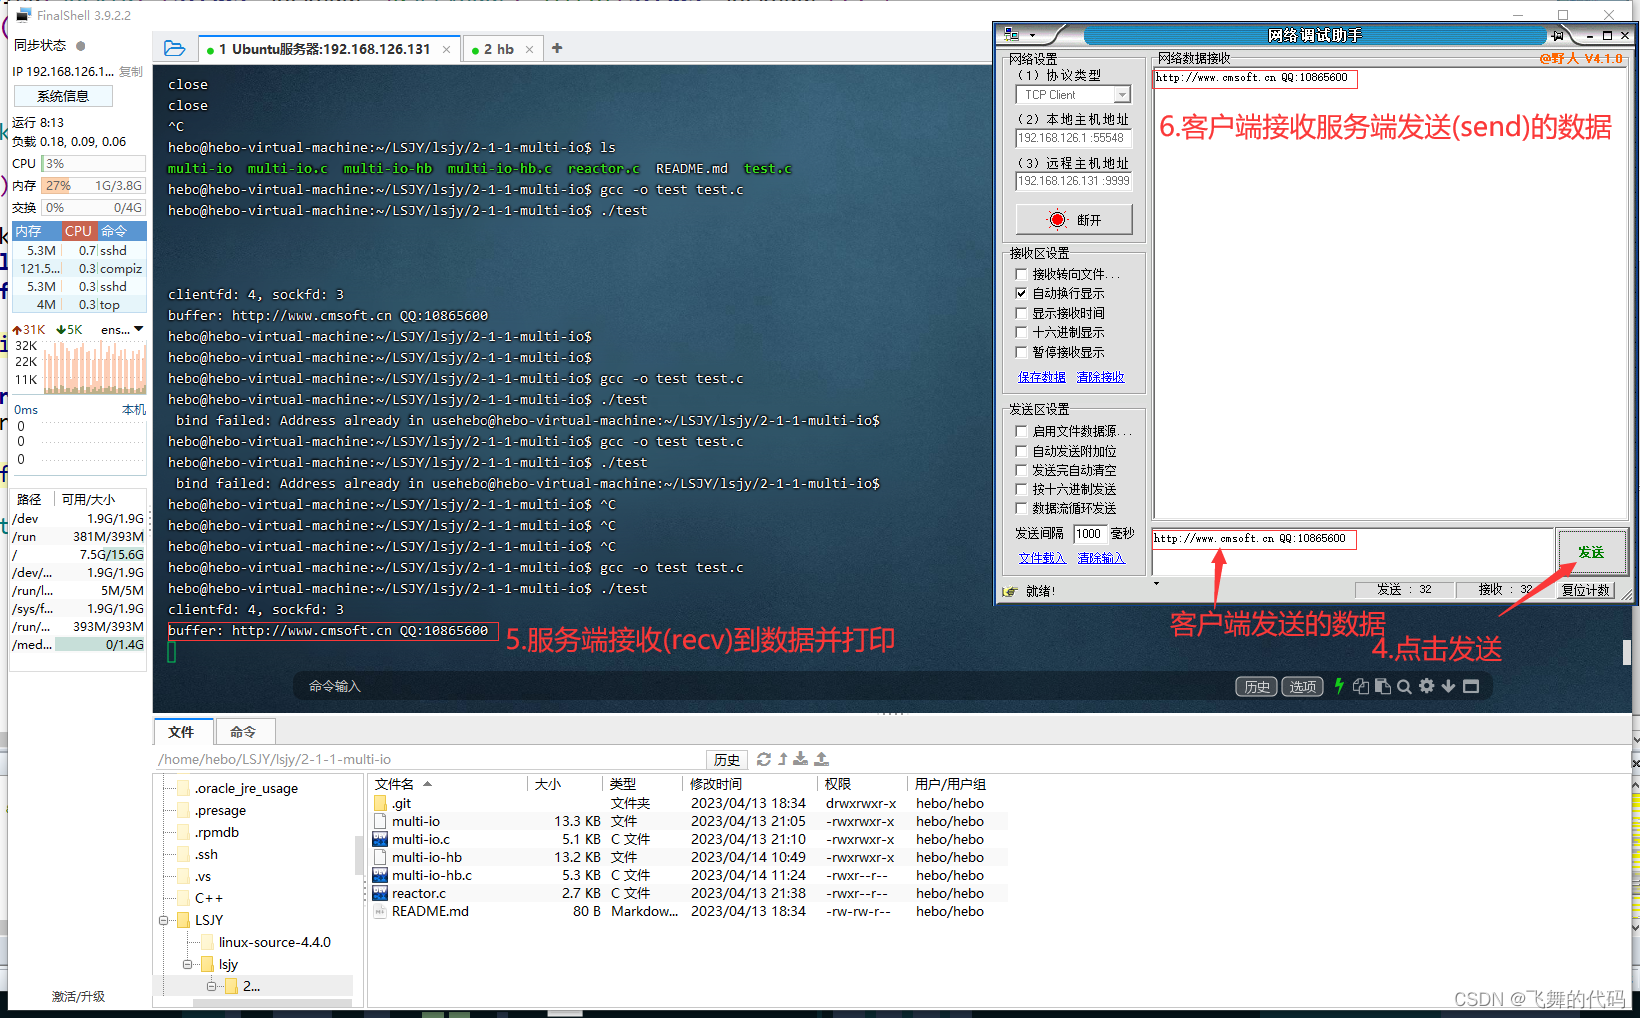Open terminal settings gear icon
The height and width of the screenshot is (1018, 1640).
[1427, 686]
